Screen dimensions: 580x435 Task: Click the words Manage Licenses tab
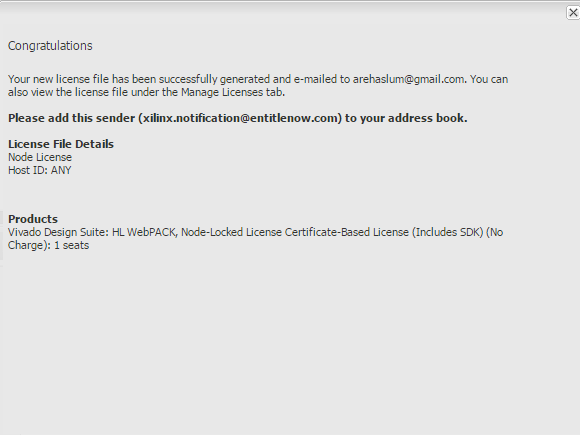click(x=232, y=92)
